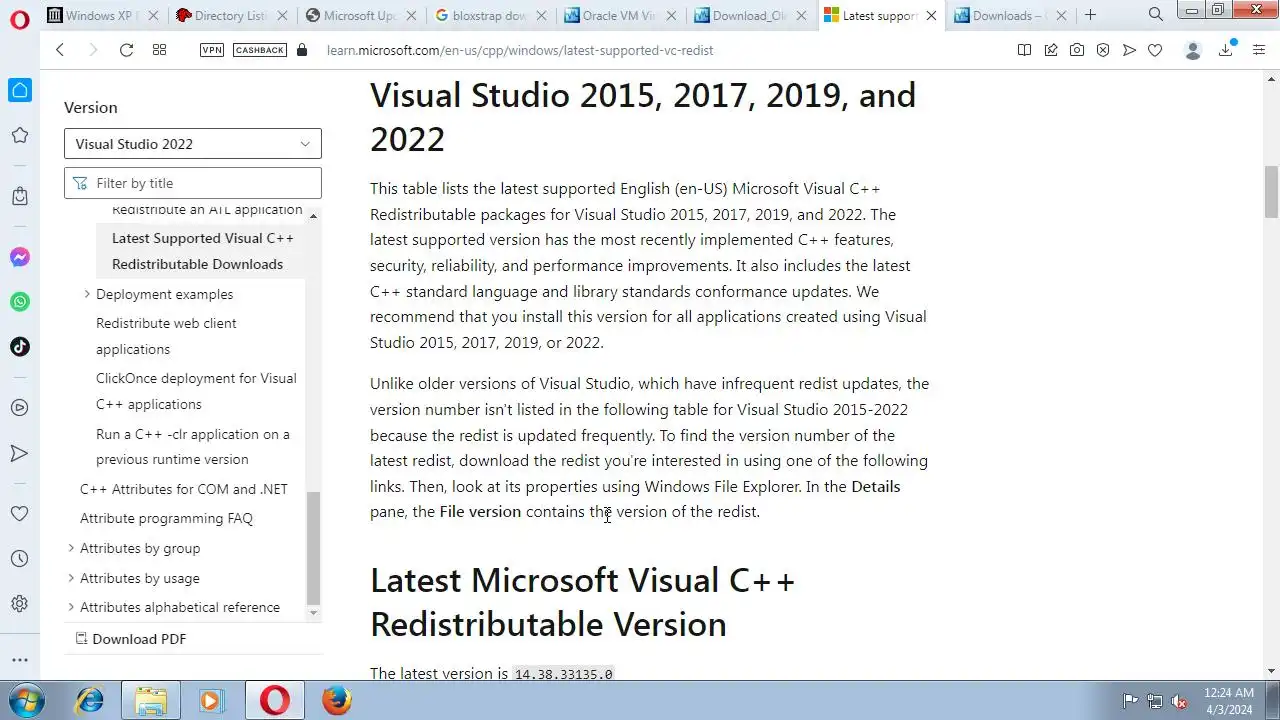
Task: Open Latest Supported Visual C++ Redistributable Downloads
Action: [201, 251]
